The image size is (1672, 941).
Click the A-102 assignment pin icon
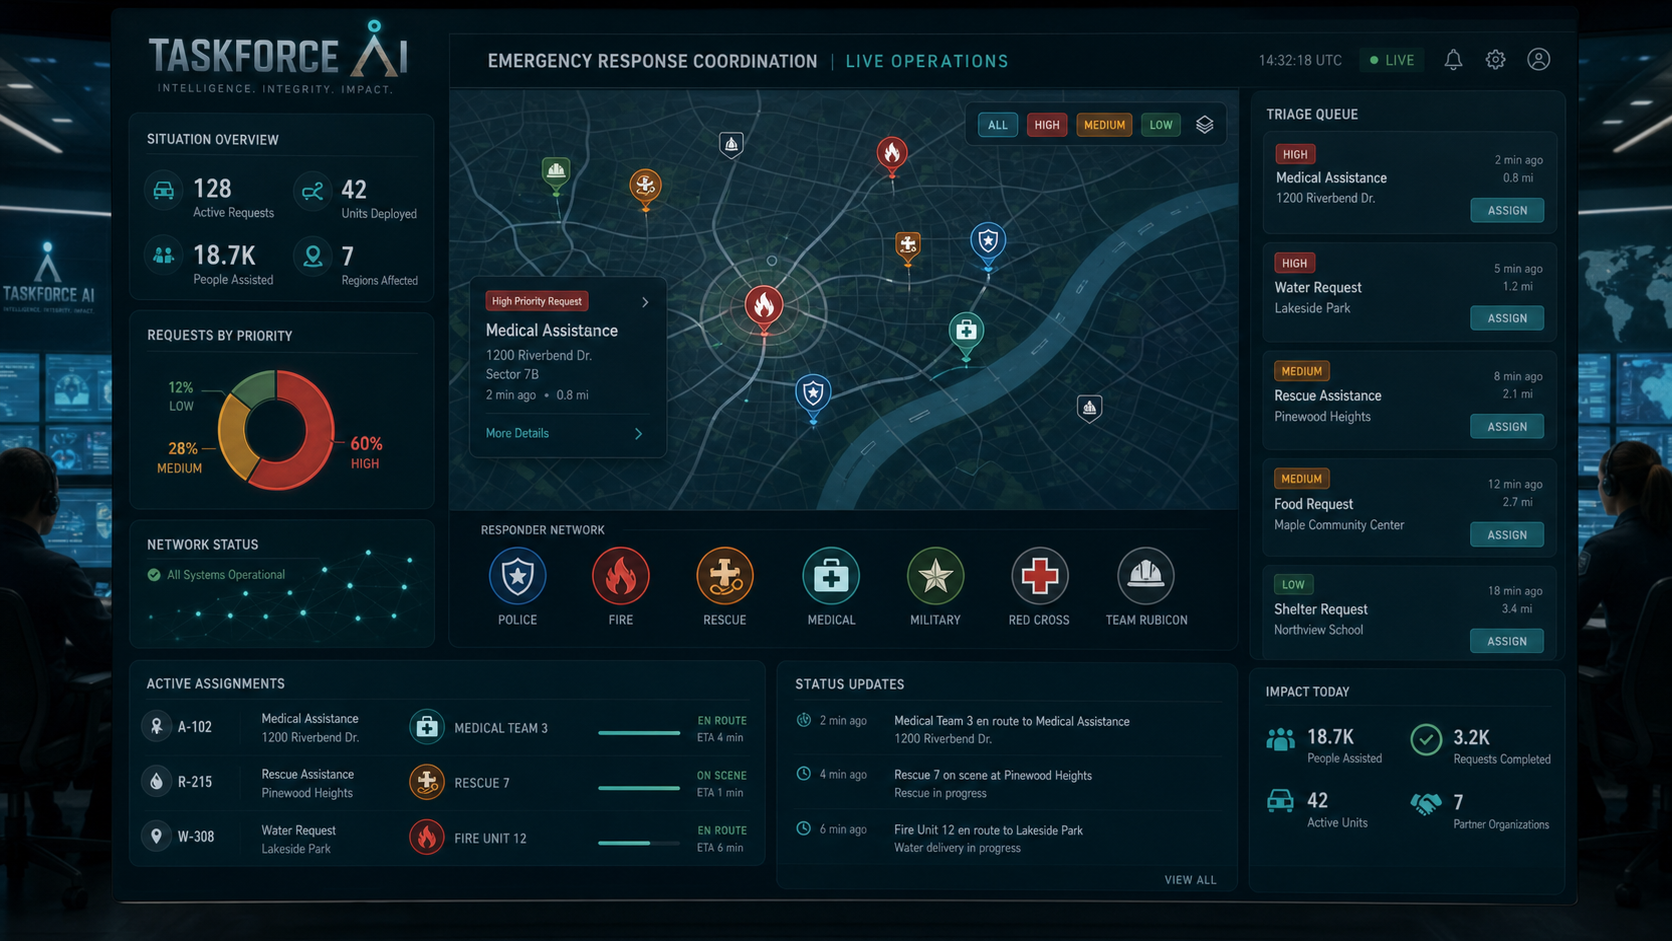pyautogui.click(x=157, y=727)
